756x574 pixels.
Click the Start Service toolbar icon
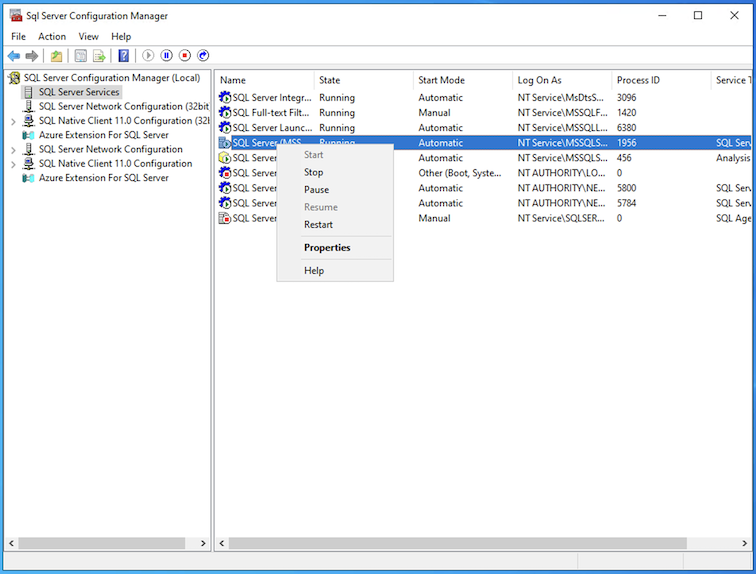(148, 56)
